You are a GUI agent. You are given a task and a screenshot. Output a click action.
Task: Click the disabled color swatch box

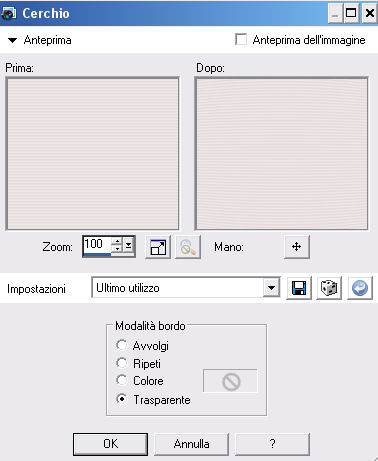pos(230,381)
